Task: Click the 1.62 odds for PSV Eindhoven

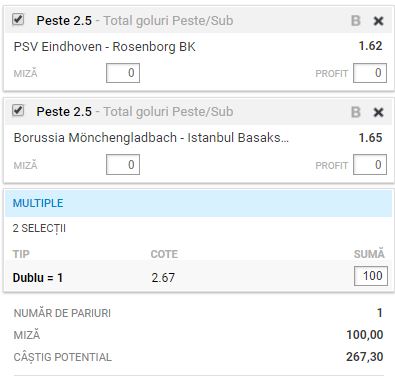Action: pos(370,46)
